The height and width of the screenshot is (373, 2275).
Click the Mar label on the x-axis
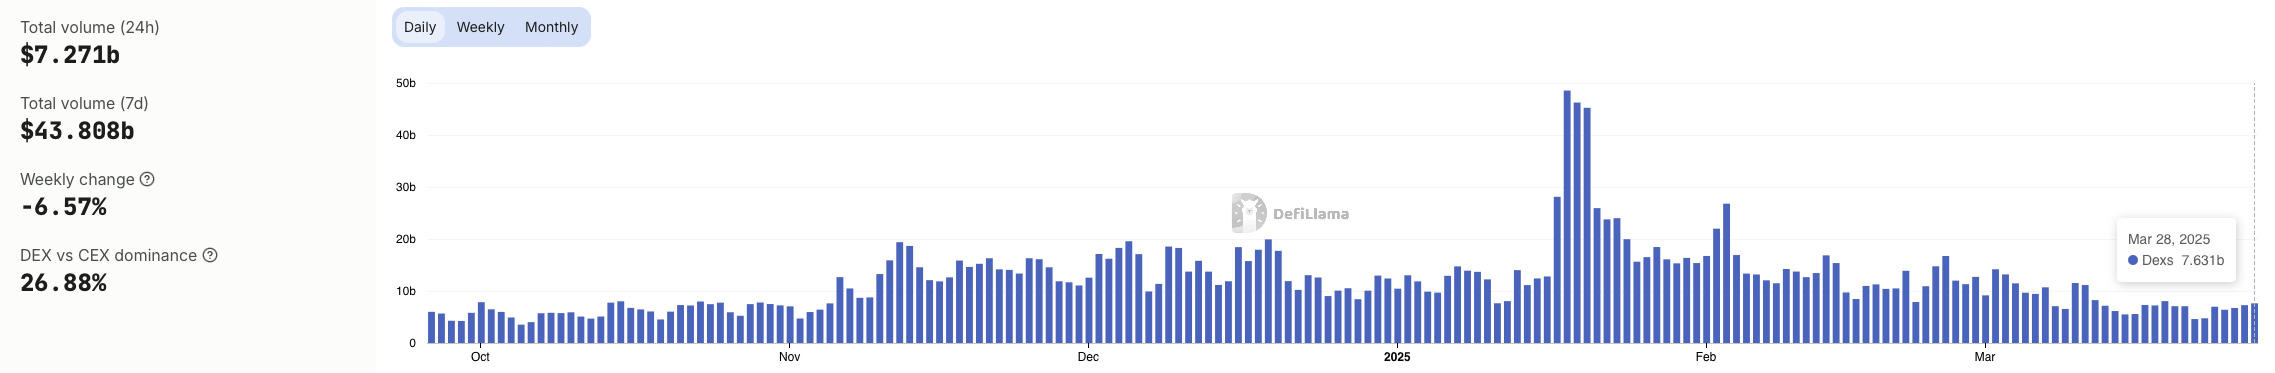(1985, 357)
